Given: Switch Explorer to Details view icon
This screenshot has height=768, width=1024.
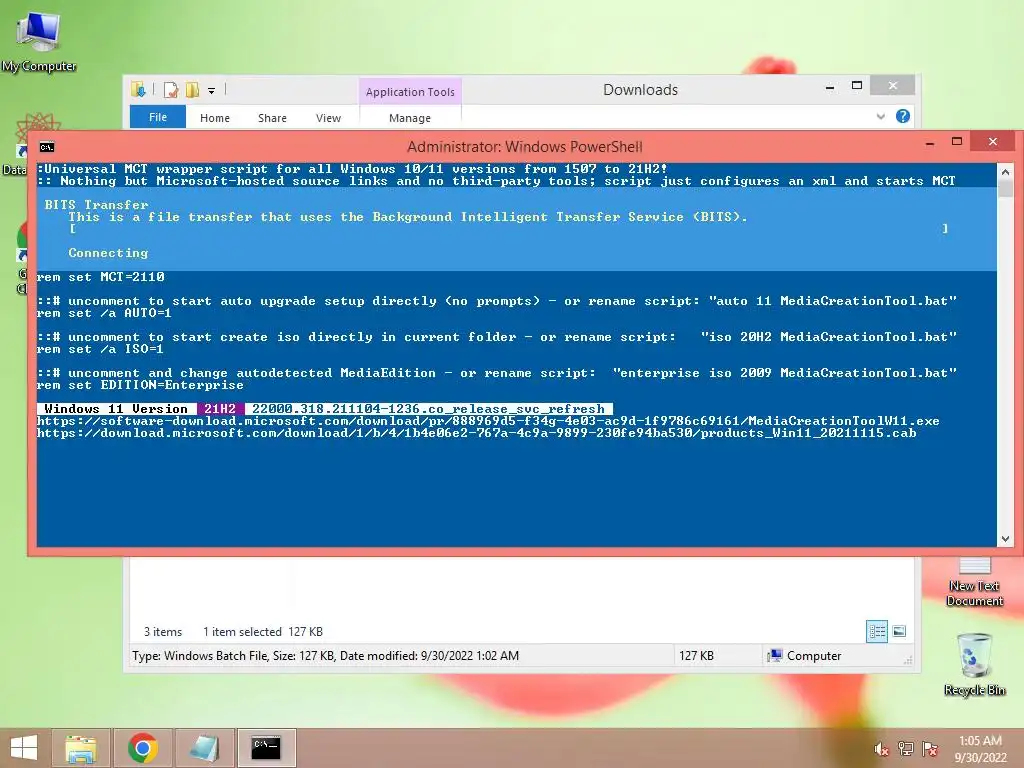Looking at the screenshot, I should [x=877, y=631].
